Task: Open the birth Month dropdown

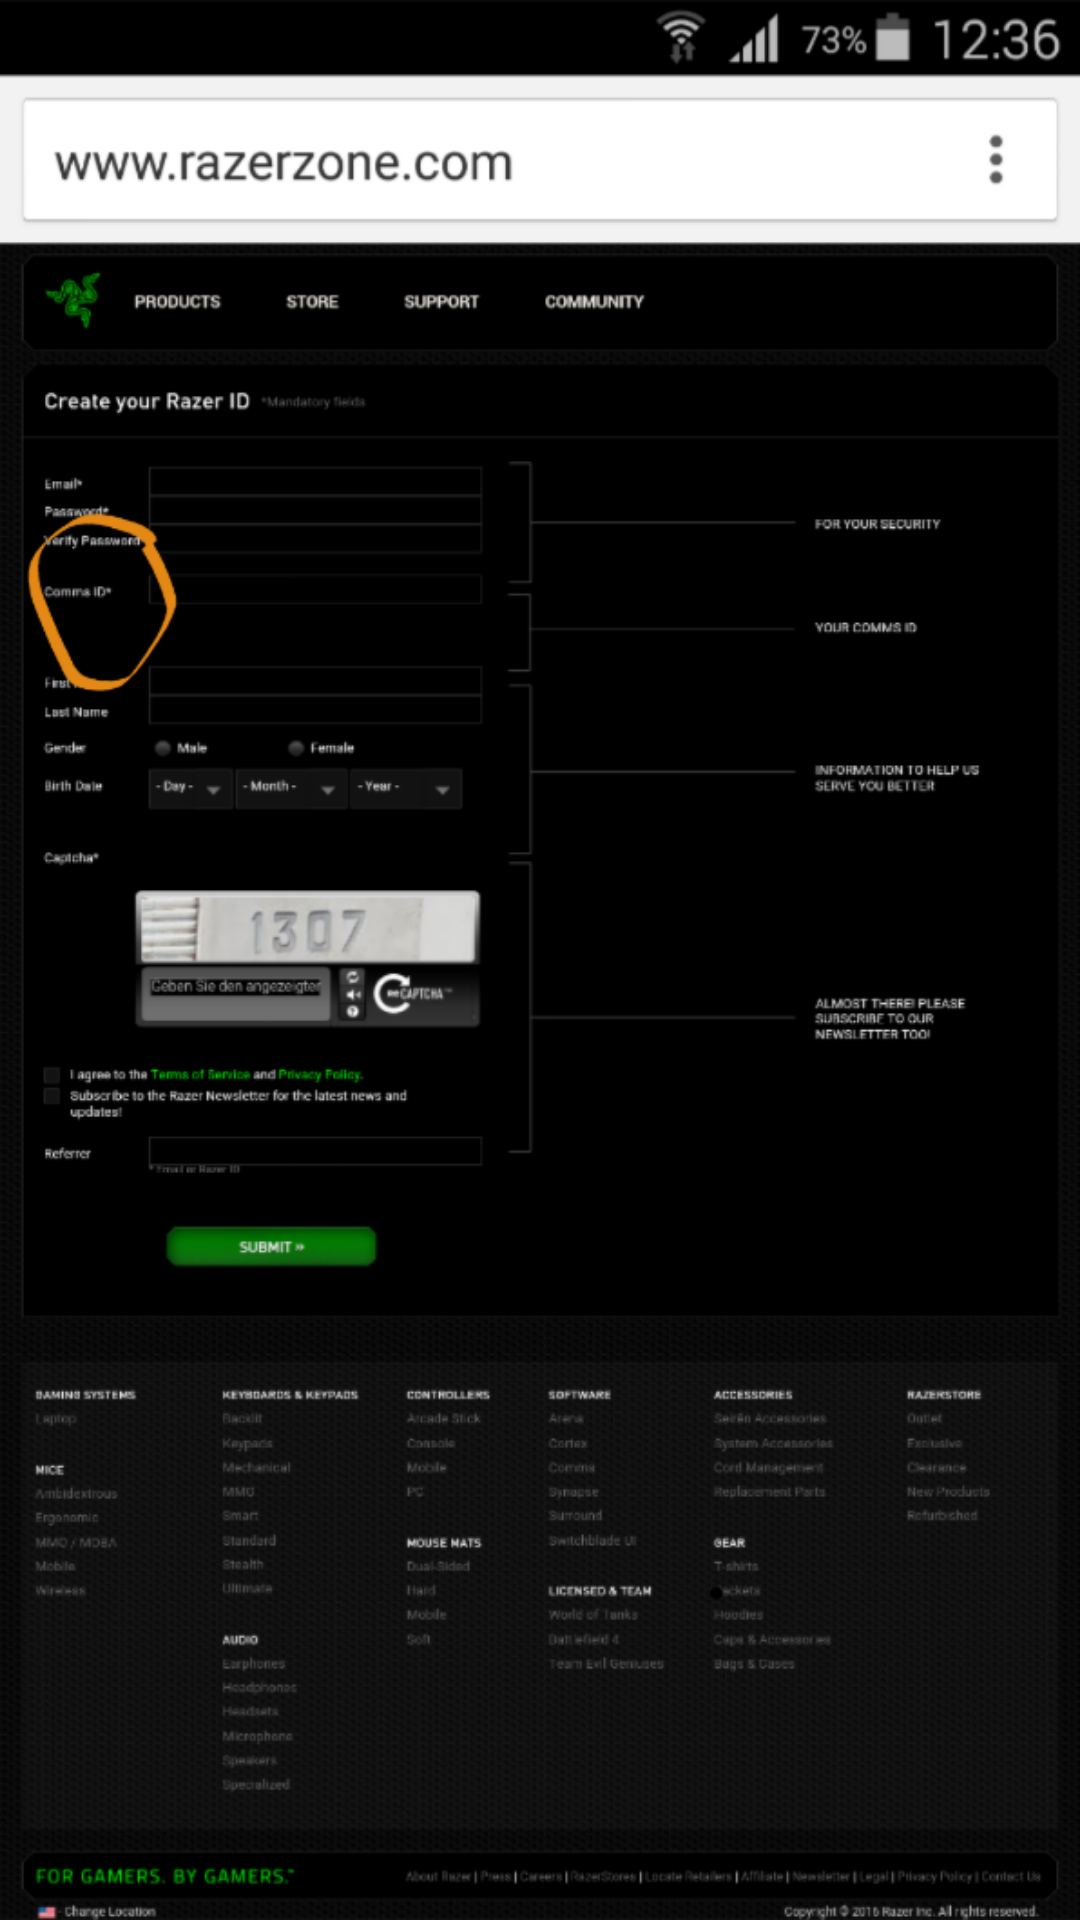Action: (291, 788)
